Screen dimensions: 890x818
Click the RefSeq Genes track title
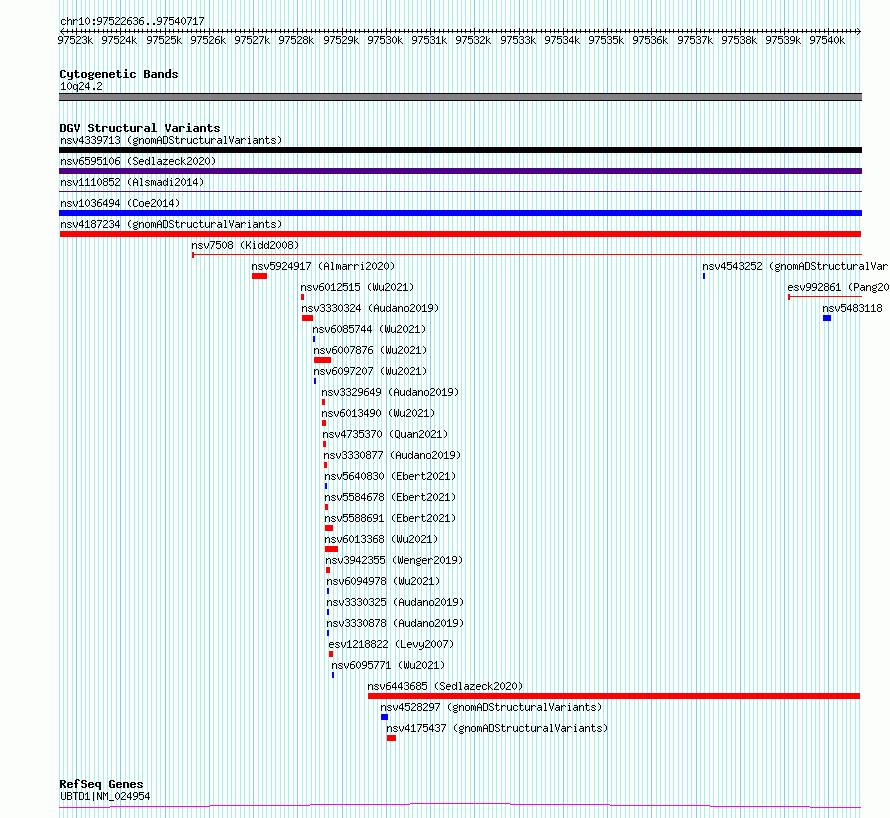[101, 784]
